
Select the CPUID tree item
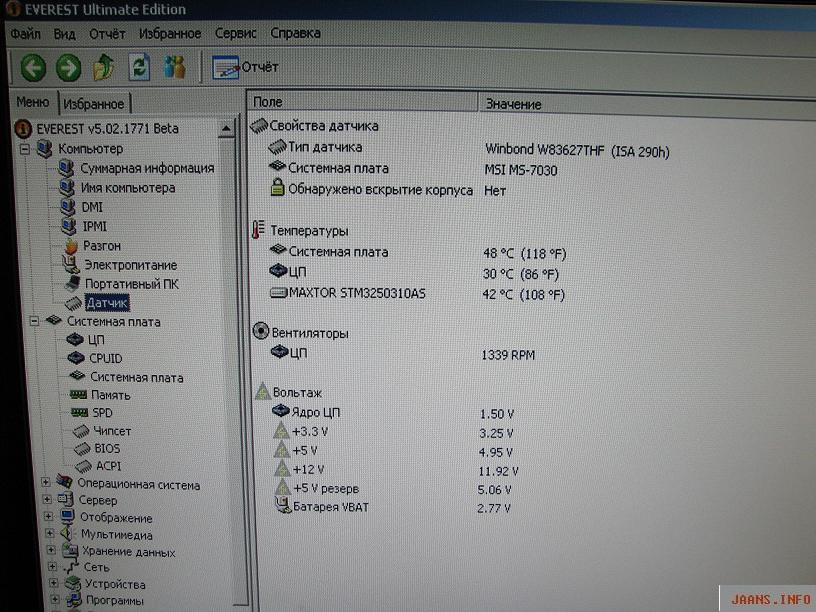(106, 359)
